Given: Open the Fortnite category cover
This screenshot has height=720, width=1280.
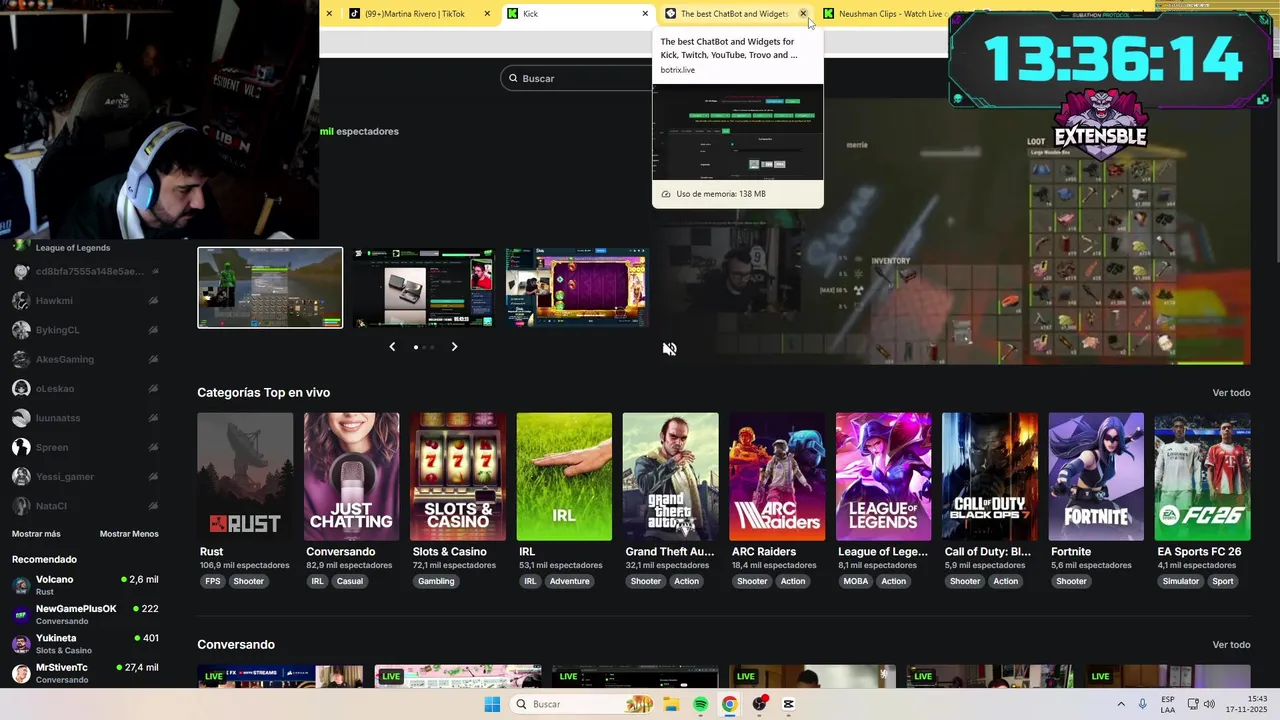Looking at the screenshot, I should point(1096,477).
